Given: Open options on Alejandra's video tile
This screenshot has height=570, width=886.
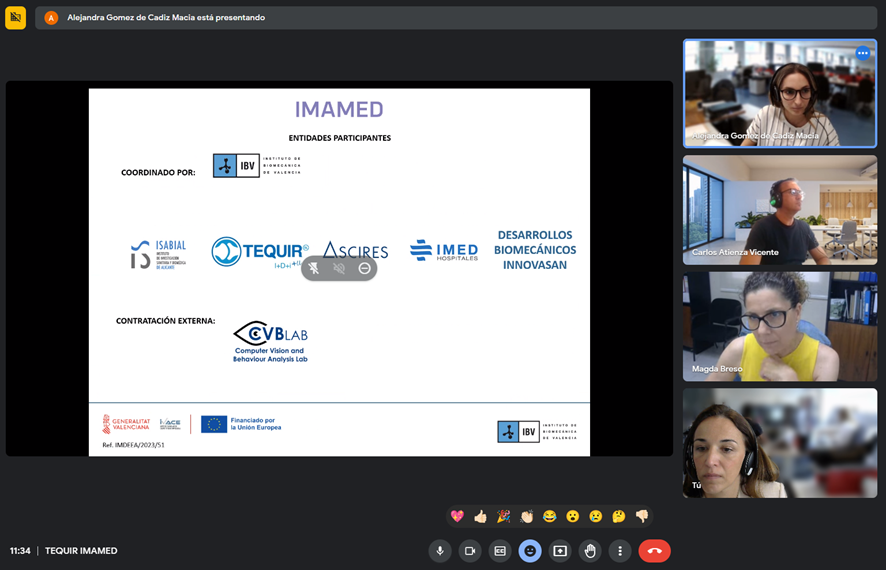Looking at the screenshot, I should pos(862,53).
